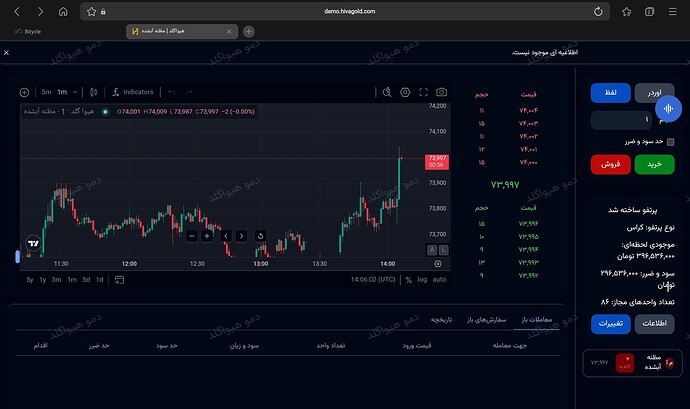The height and width of the screenshot is (409, 690).
Task: Open the candlestick chart style selector
Action: [93, 92]
